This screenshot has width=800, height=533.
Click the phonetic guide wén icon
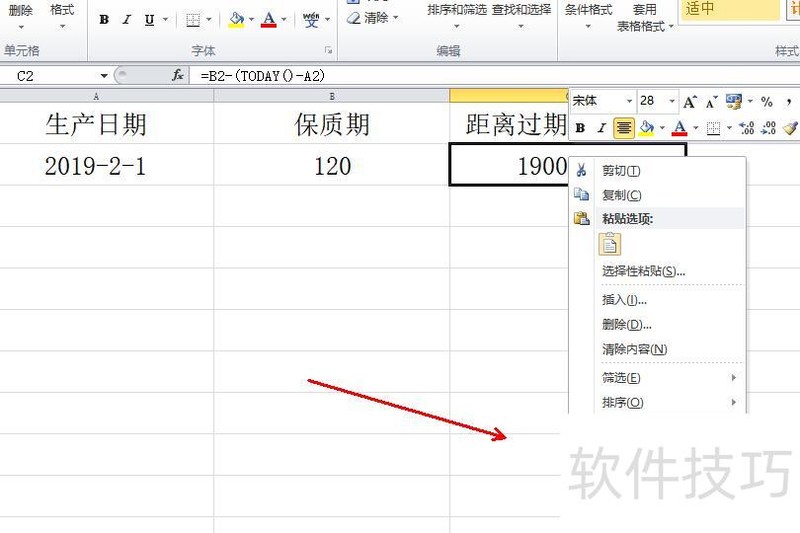311,20
